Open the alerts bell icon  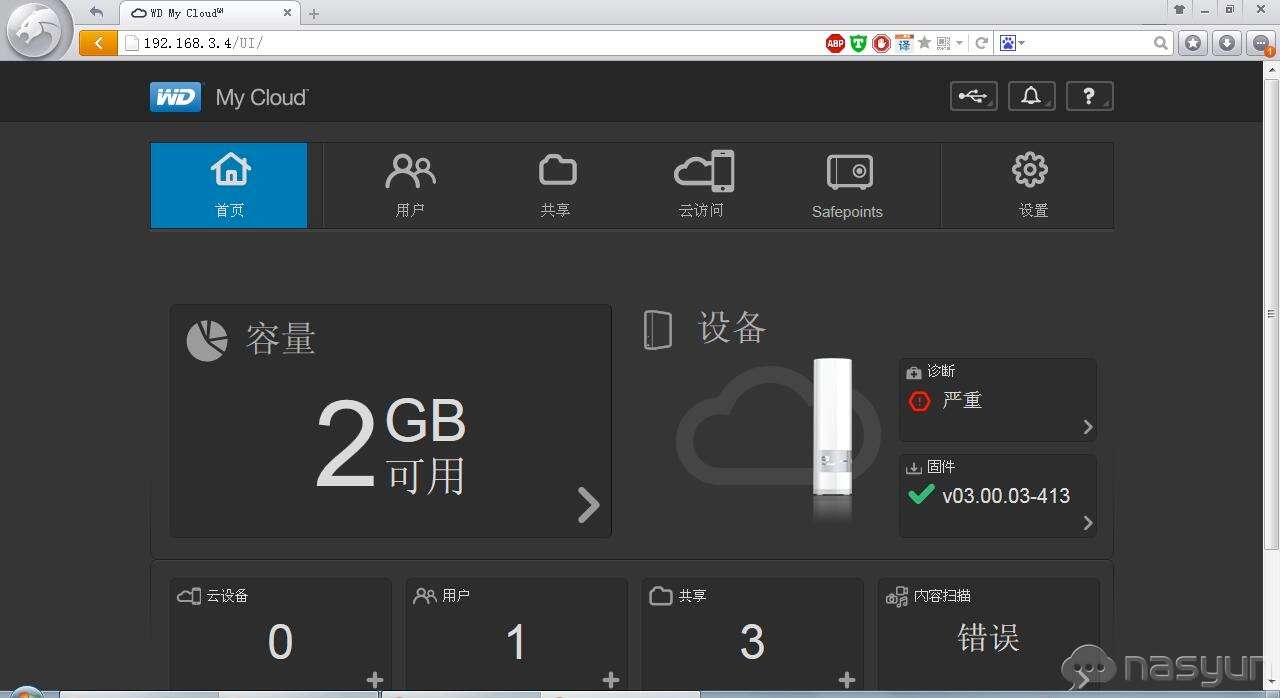click(x=1031, y=96)
